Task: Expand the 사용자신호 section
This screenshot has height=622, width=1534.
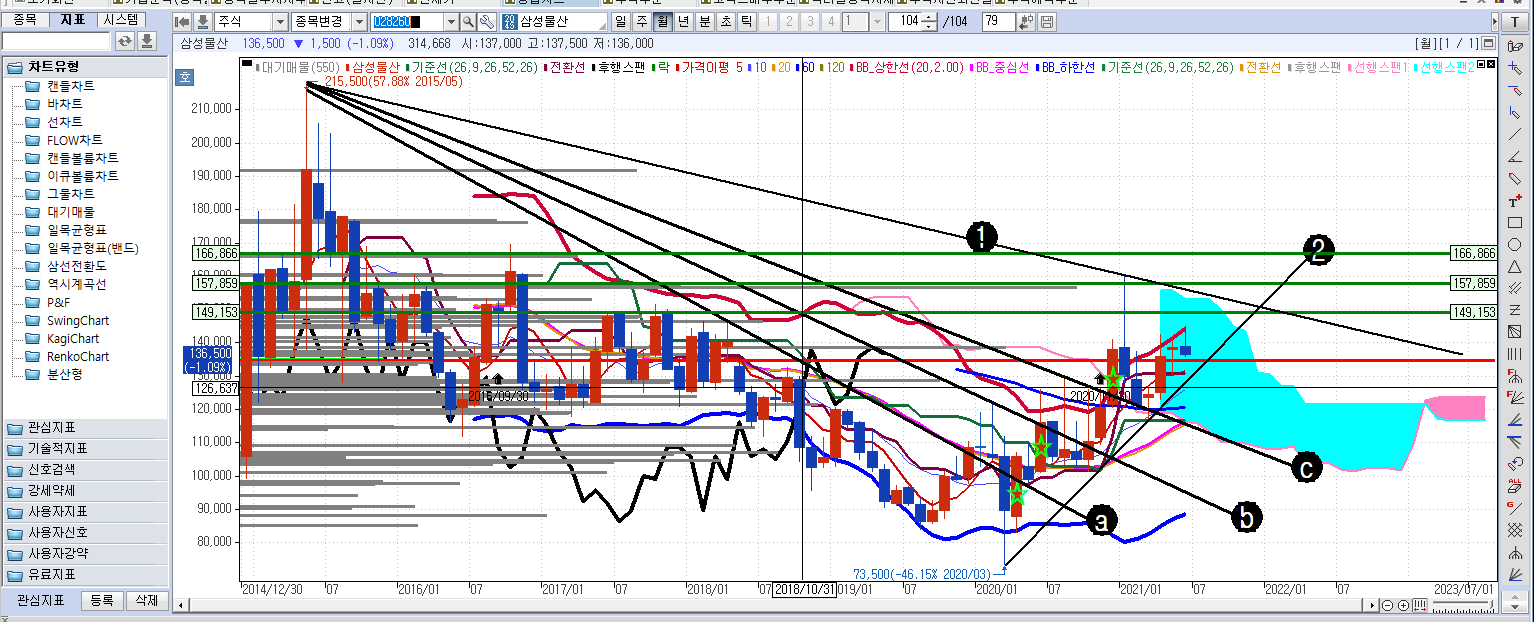Action: (x=84, y=532)
